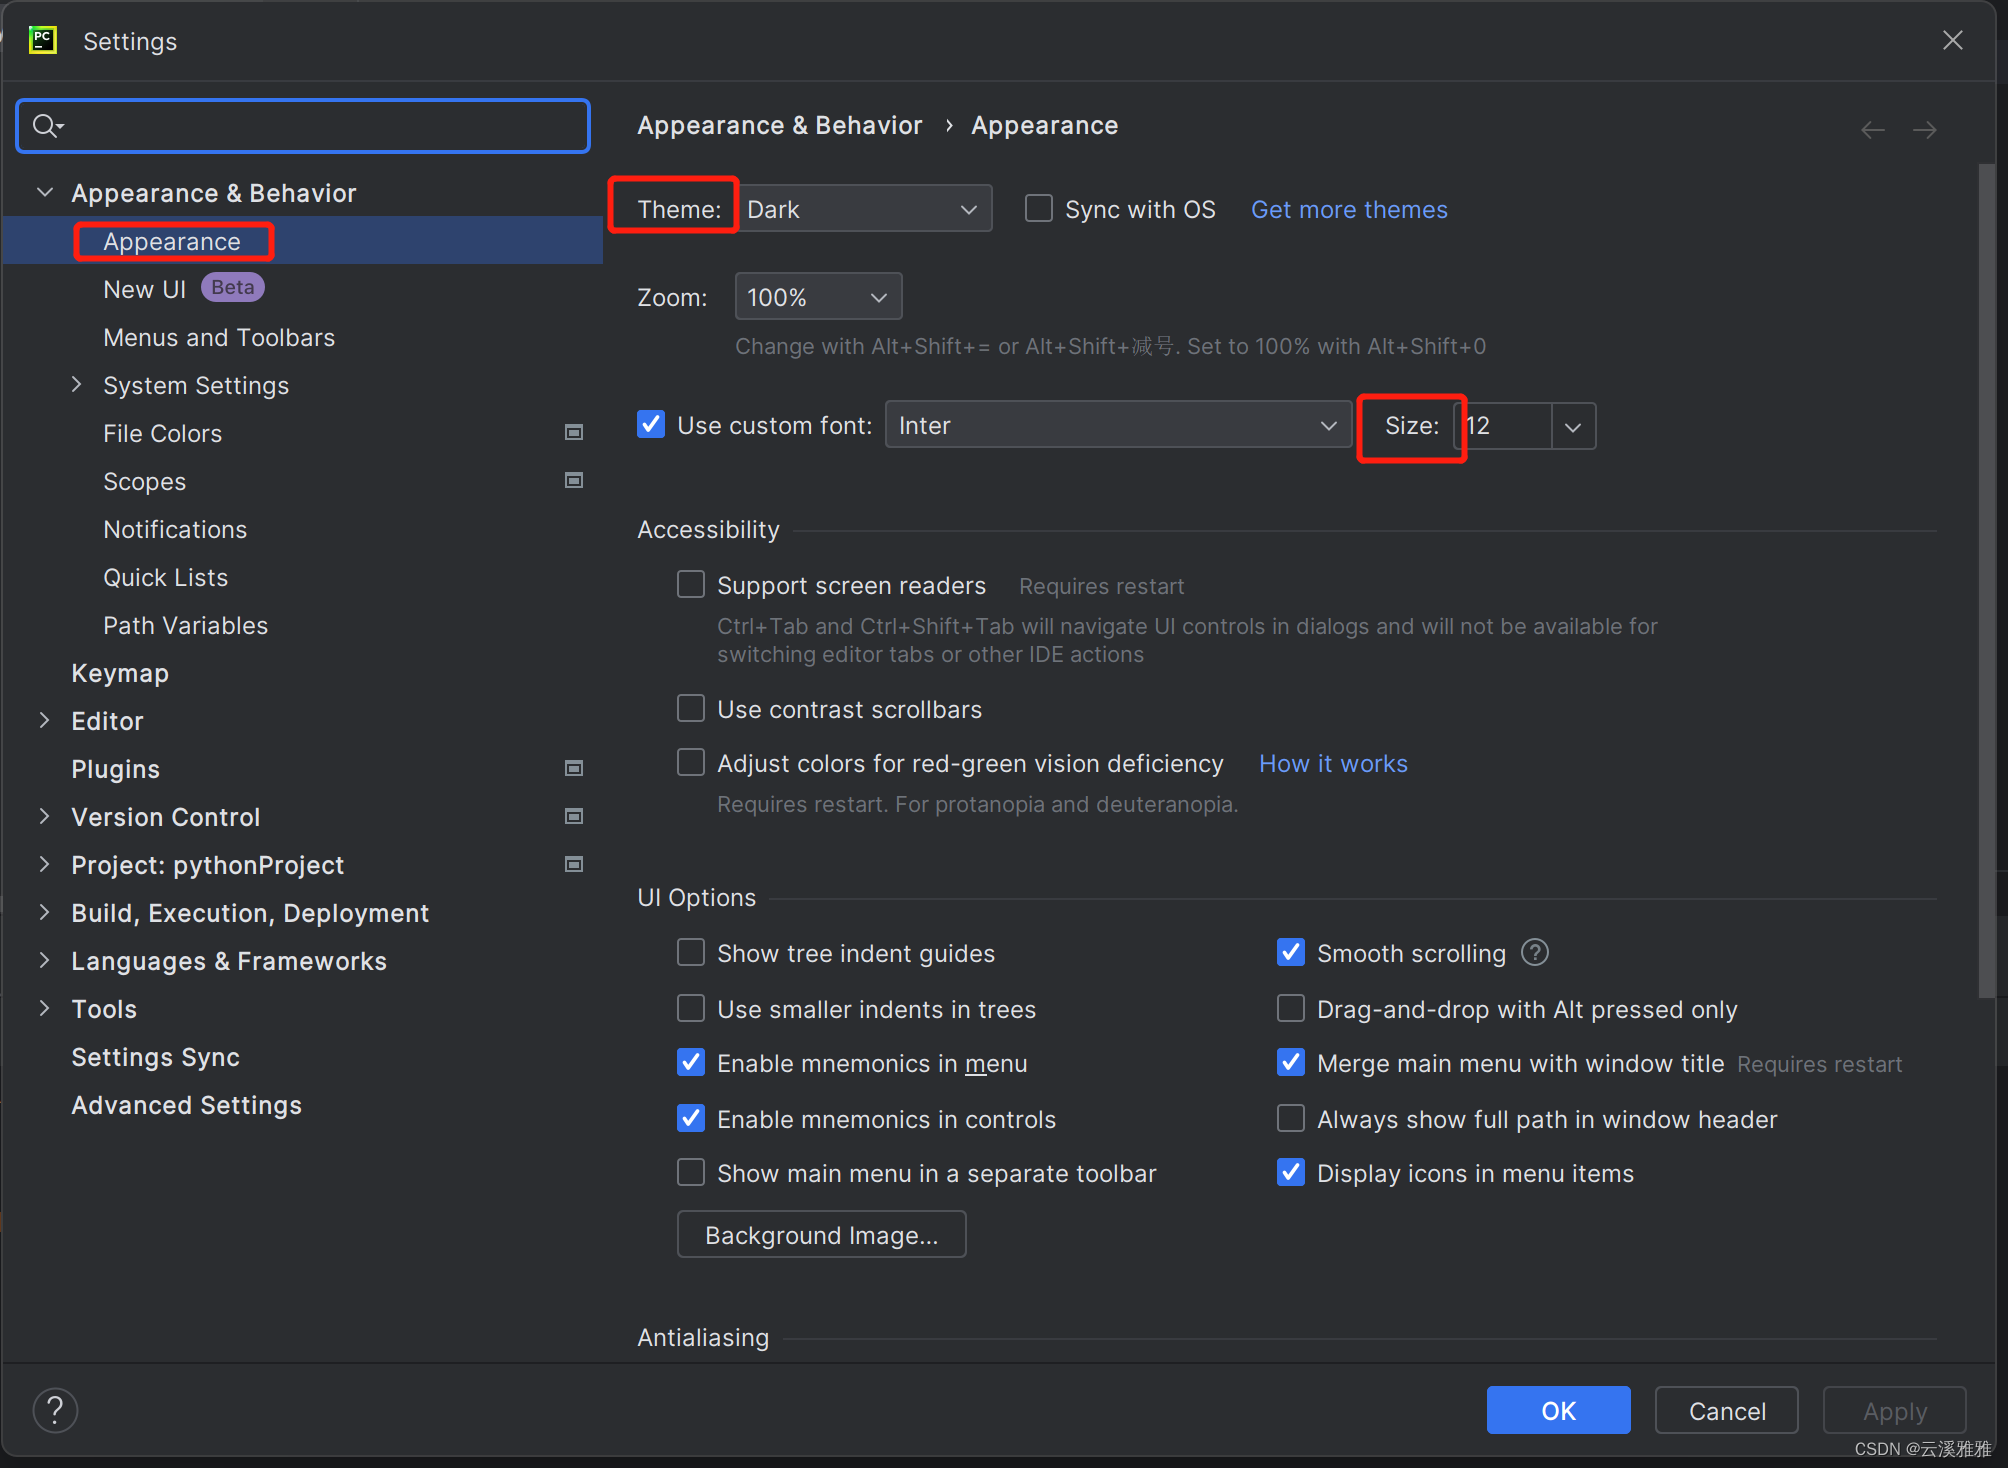Viewport: 2008px width, 1468px height.
Task: Click the project-level icon beside File Colors
Action: (574, 432)
